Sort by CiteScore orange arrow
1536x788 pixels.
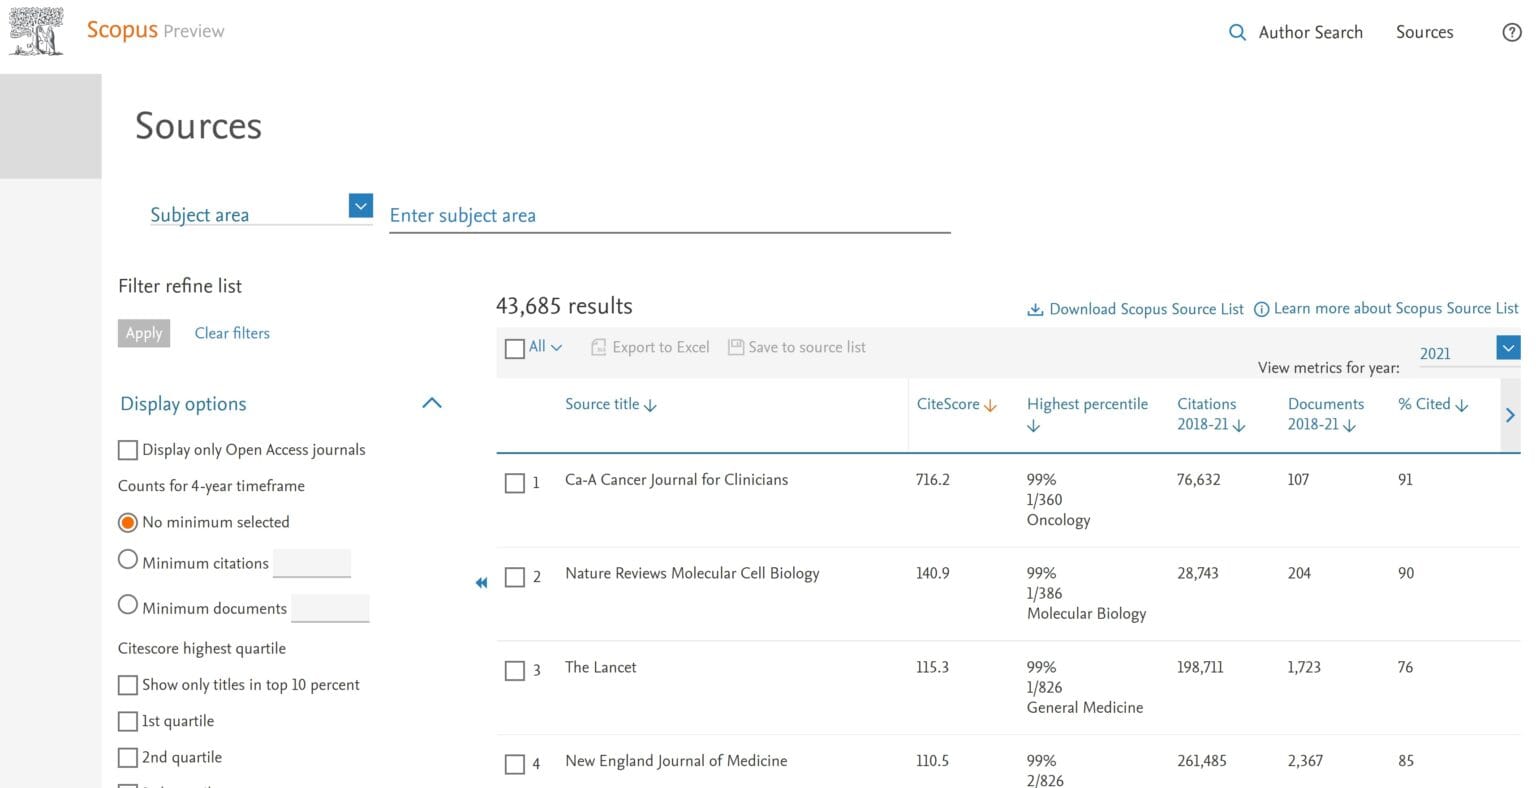[990, 405]
